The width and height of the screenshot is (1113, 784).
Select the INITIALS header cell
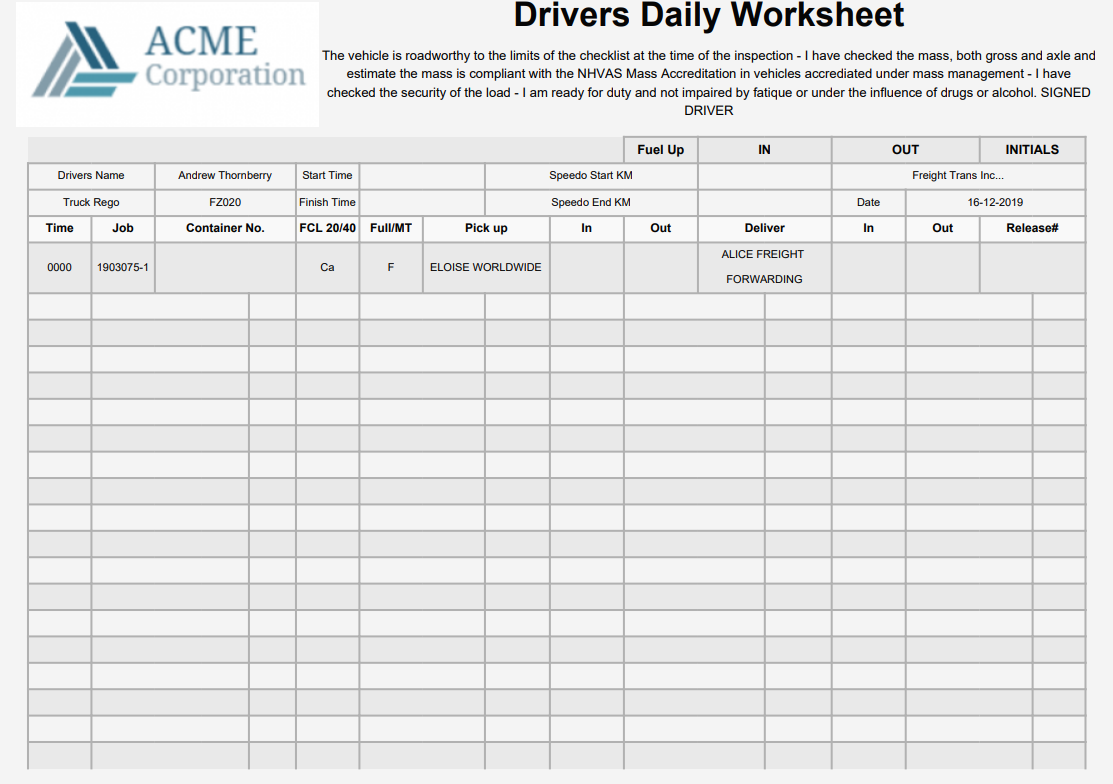[1032, 150]
